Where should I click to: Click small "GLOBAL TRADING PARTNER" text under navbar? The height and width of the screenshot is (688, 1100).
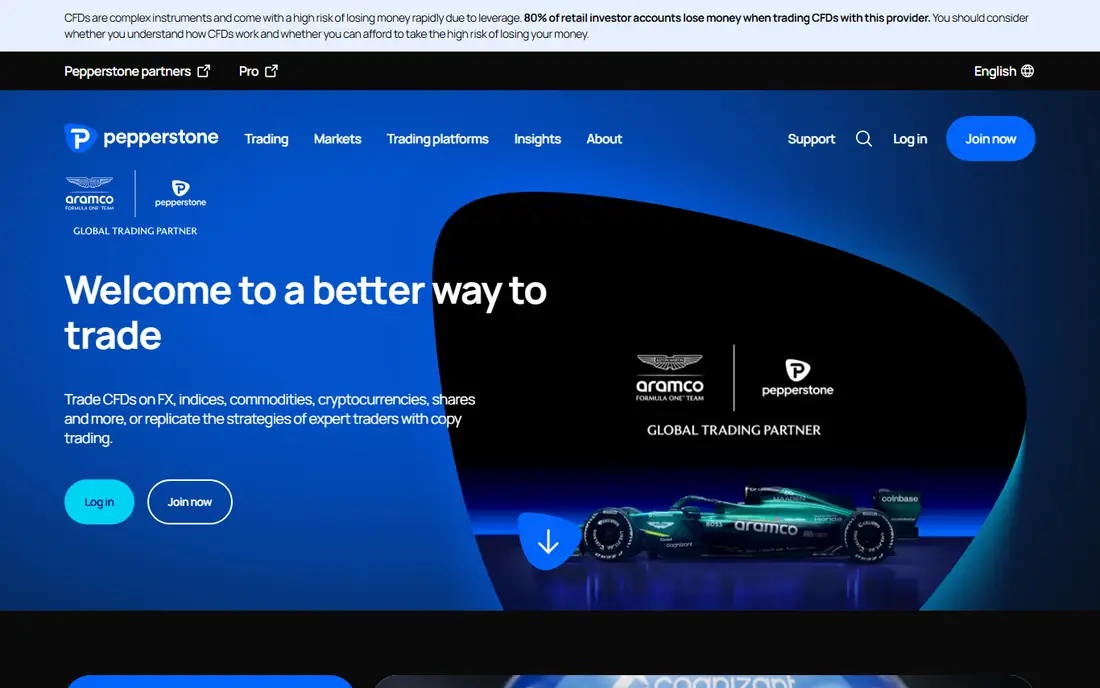pos(135,231)
